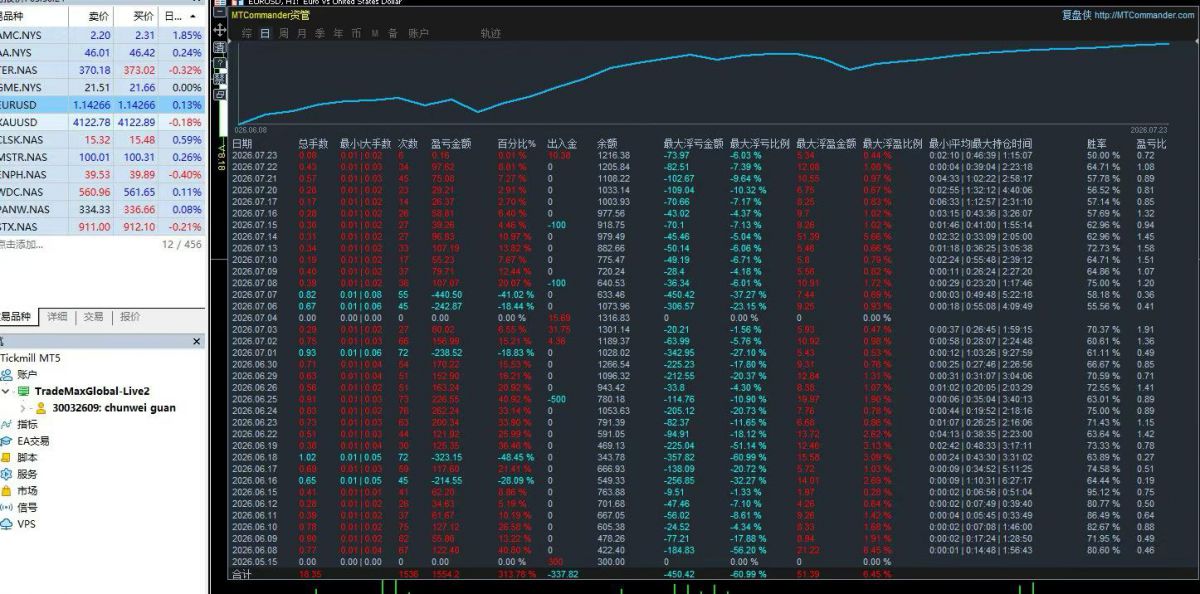Open the EA交易 expert advisors item
This screenshot has height=594, width=1200.
26,441
